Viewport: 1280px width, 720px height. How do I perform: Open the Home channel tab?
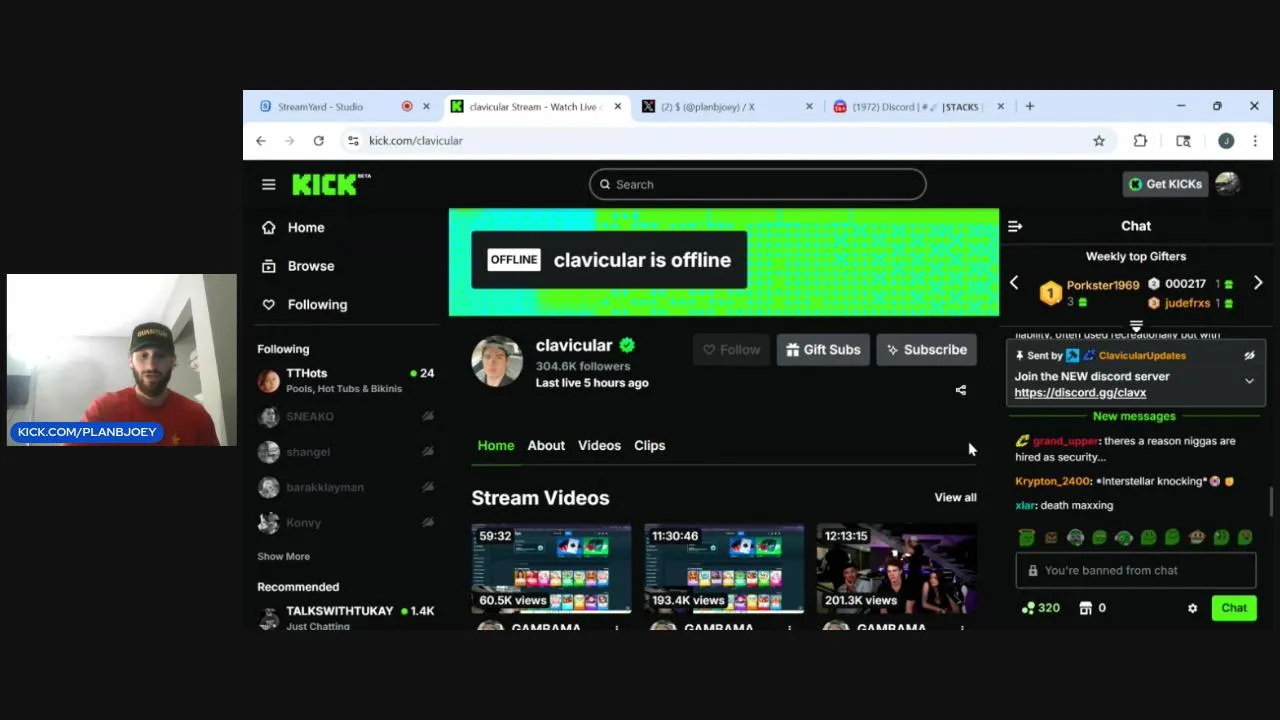tap(496, 446)
